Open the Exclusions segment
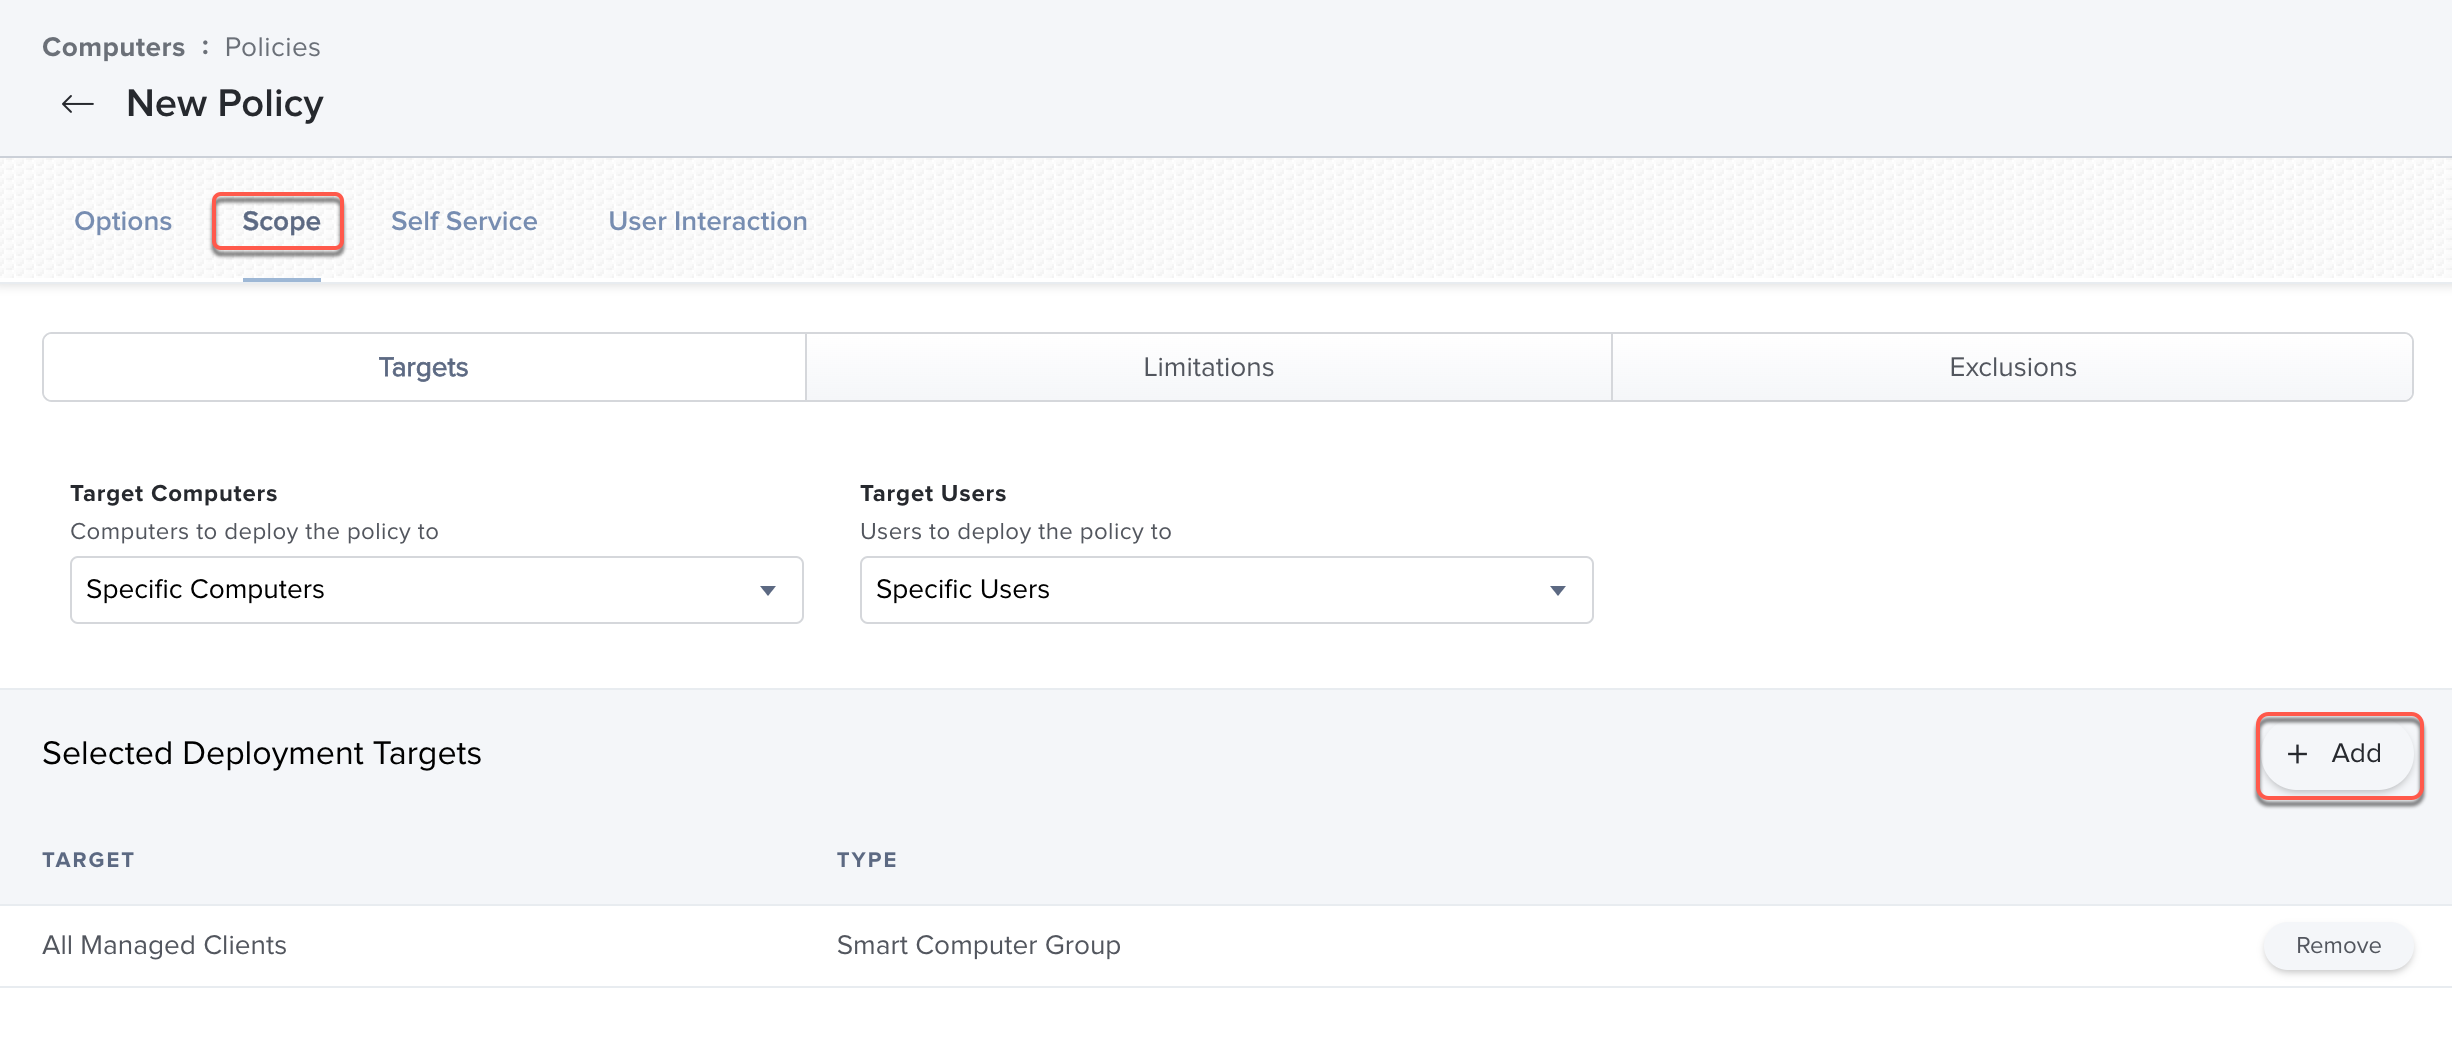The height and width of the screenshot is (1052, 2452). point(2012,367)
